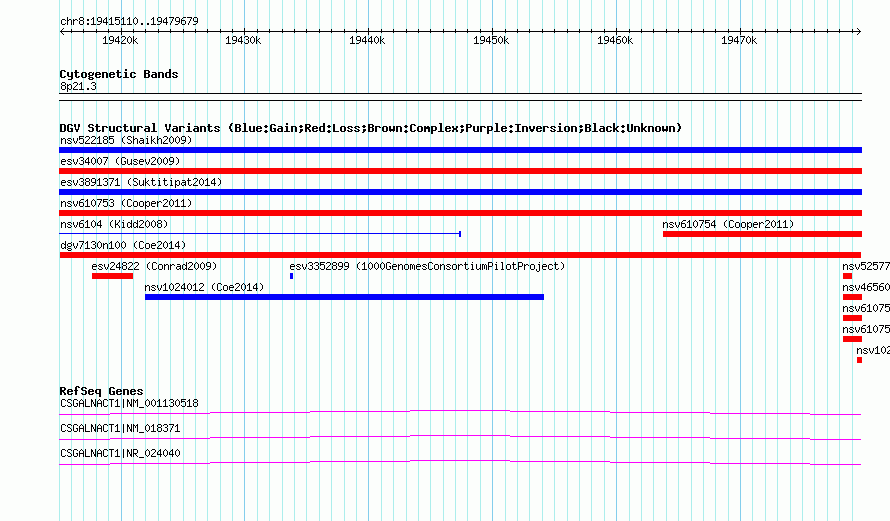890x521 pixels.
Task: Click the CSGALNACT1|NM_018371 transcript label
Action: (120, 428)
